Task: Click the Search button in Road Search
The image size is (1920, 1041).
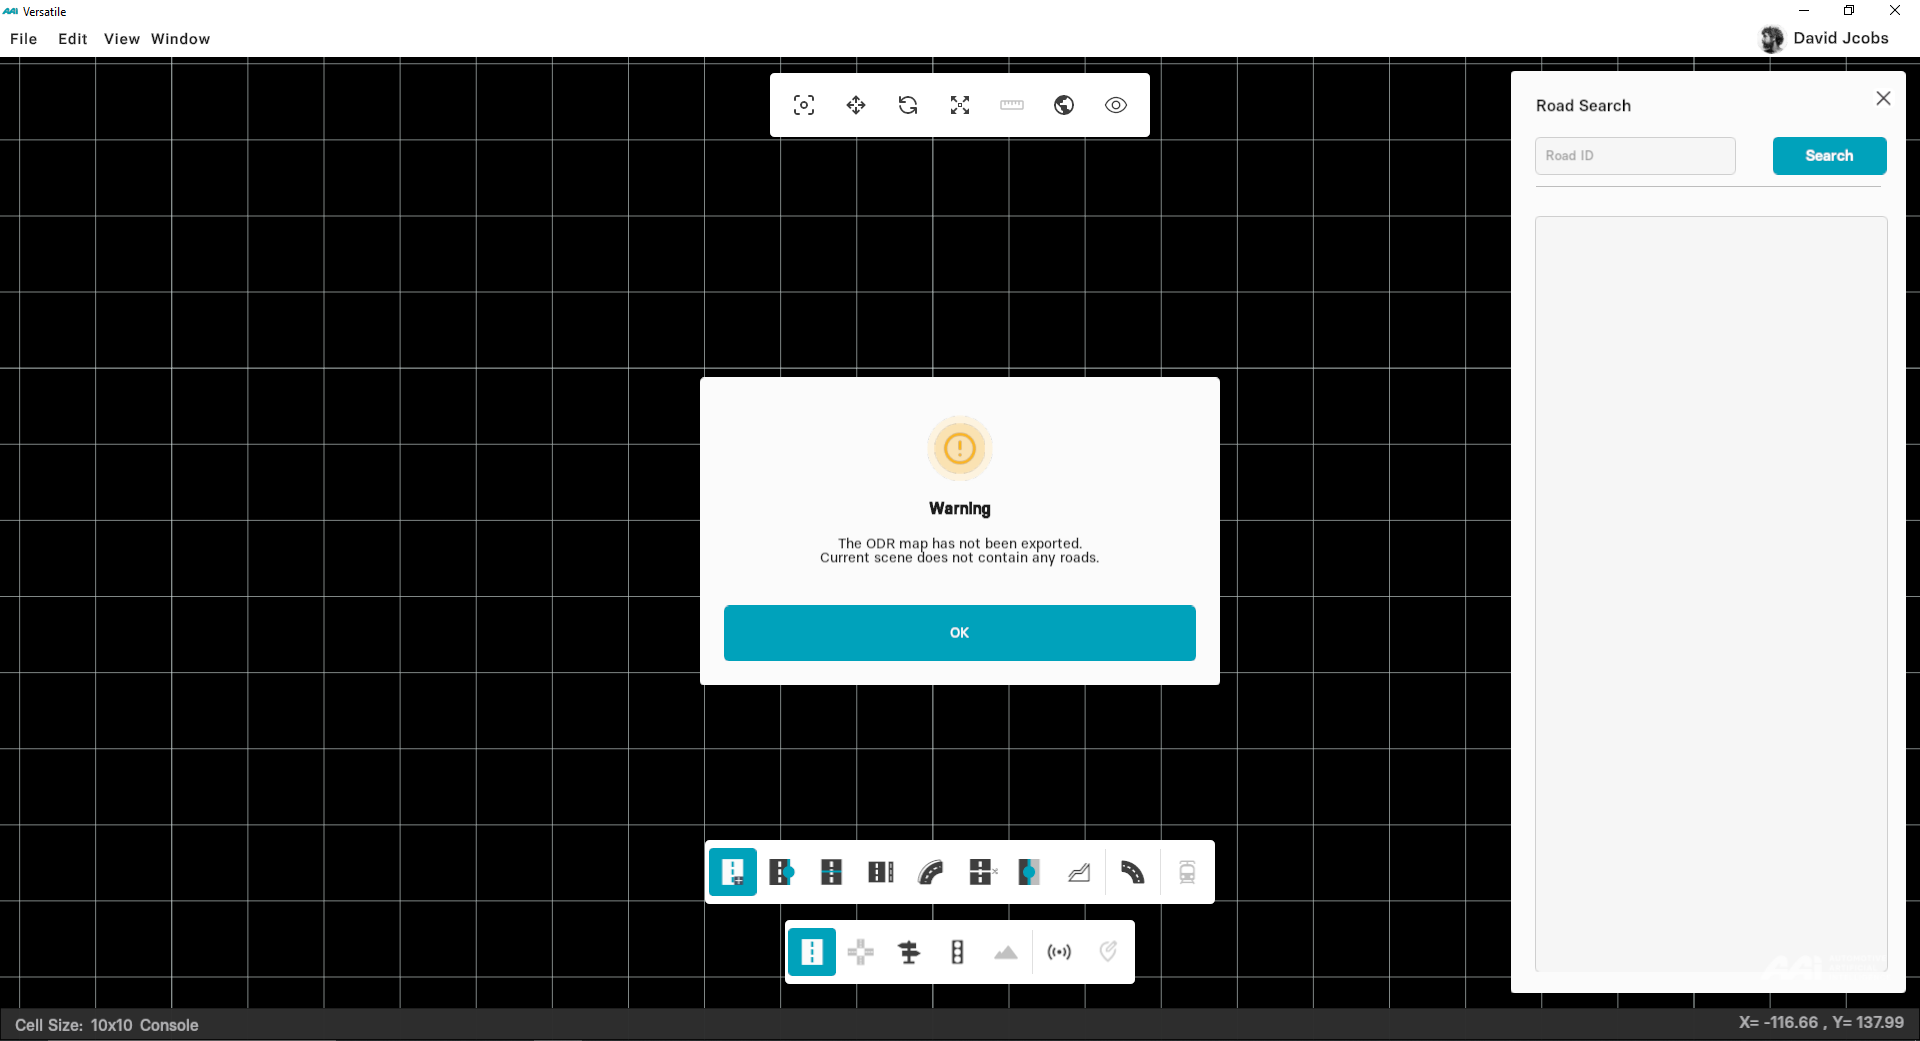Action: (x=1829, y=156)
